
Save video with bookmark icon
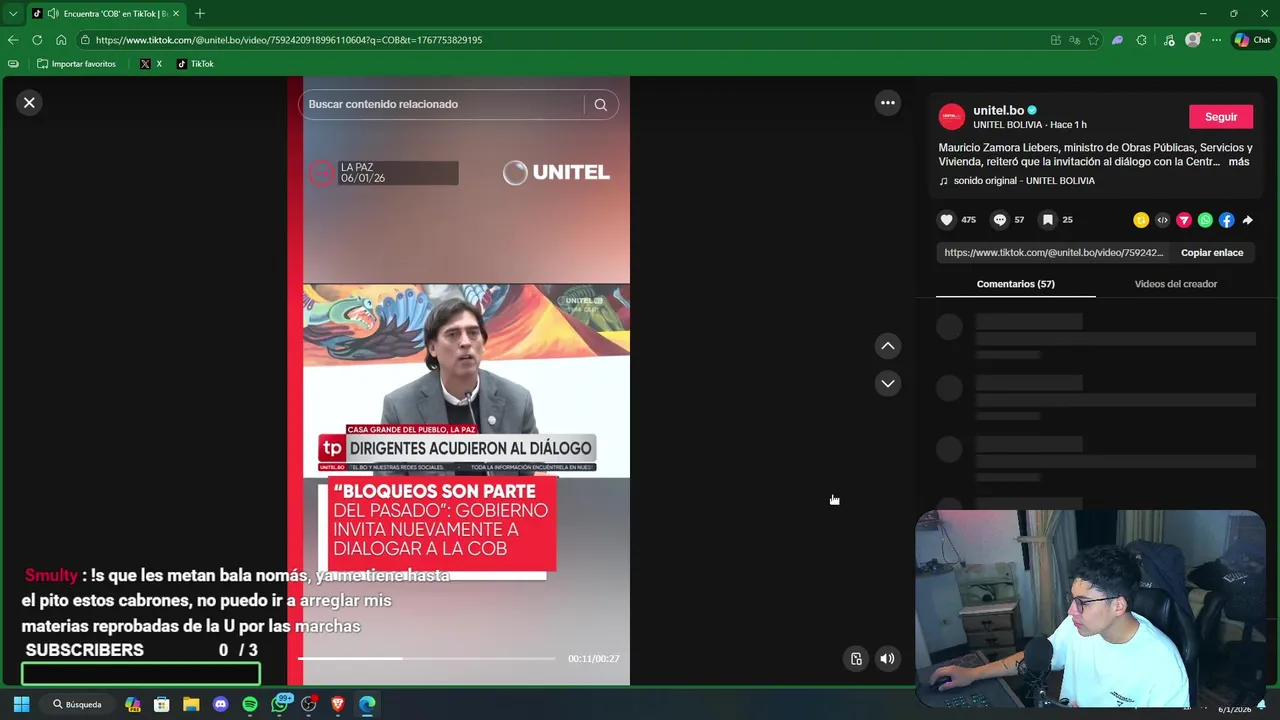[x=1047, y=220]
